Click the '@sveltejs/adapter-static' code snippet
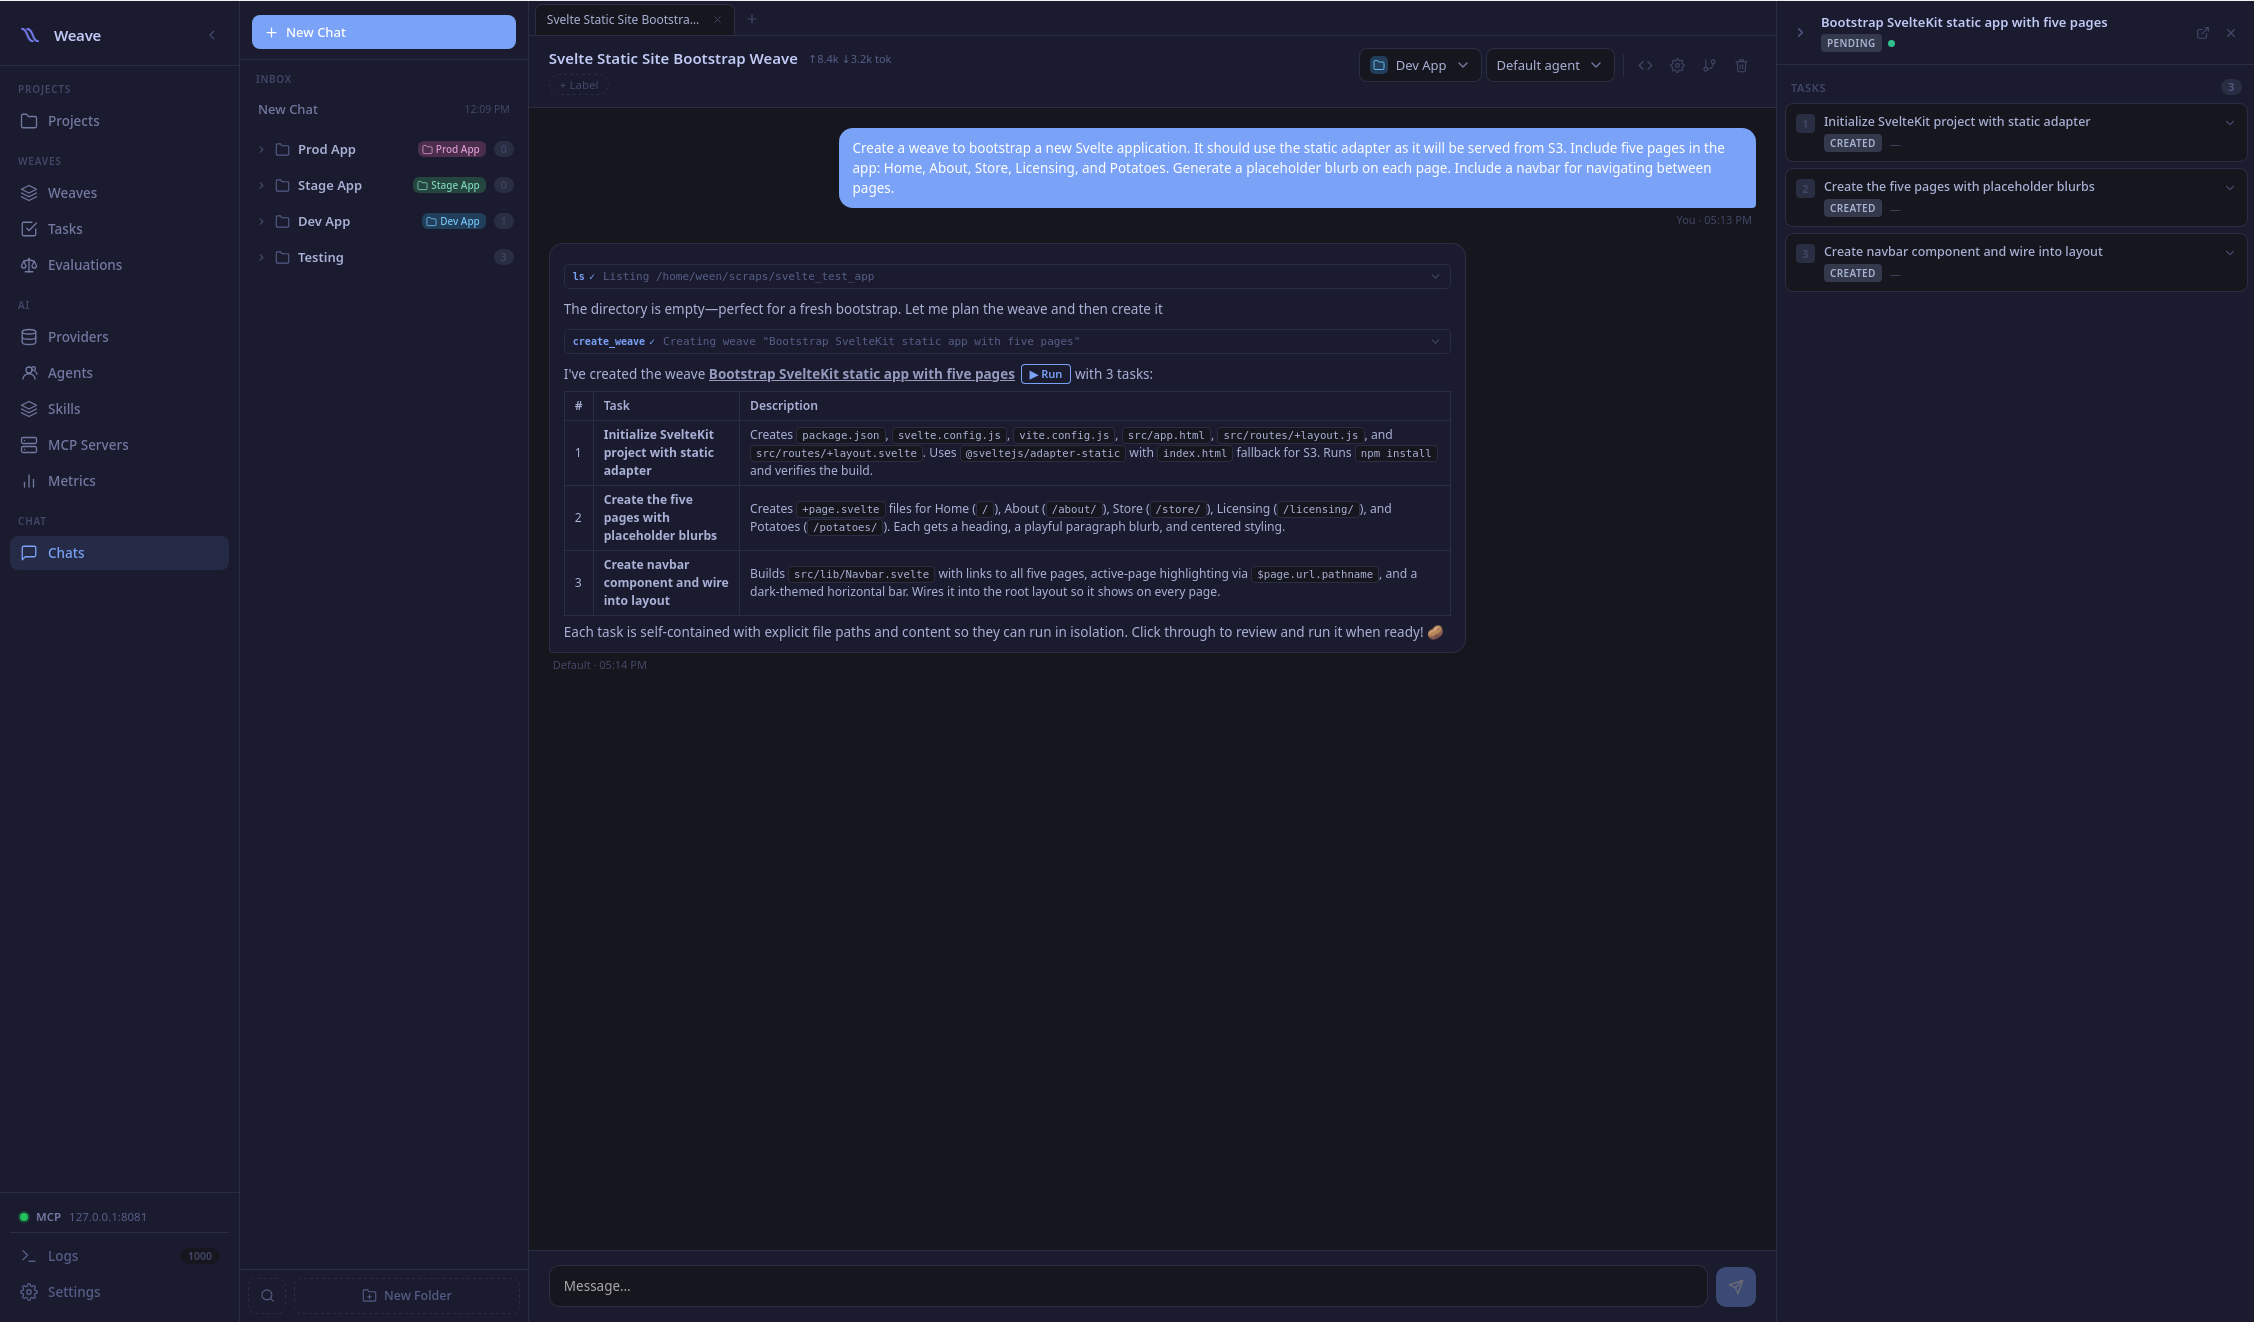The width and height of the screenshot is (2254, 1322). [x=1042, y=453]
